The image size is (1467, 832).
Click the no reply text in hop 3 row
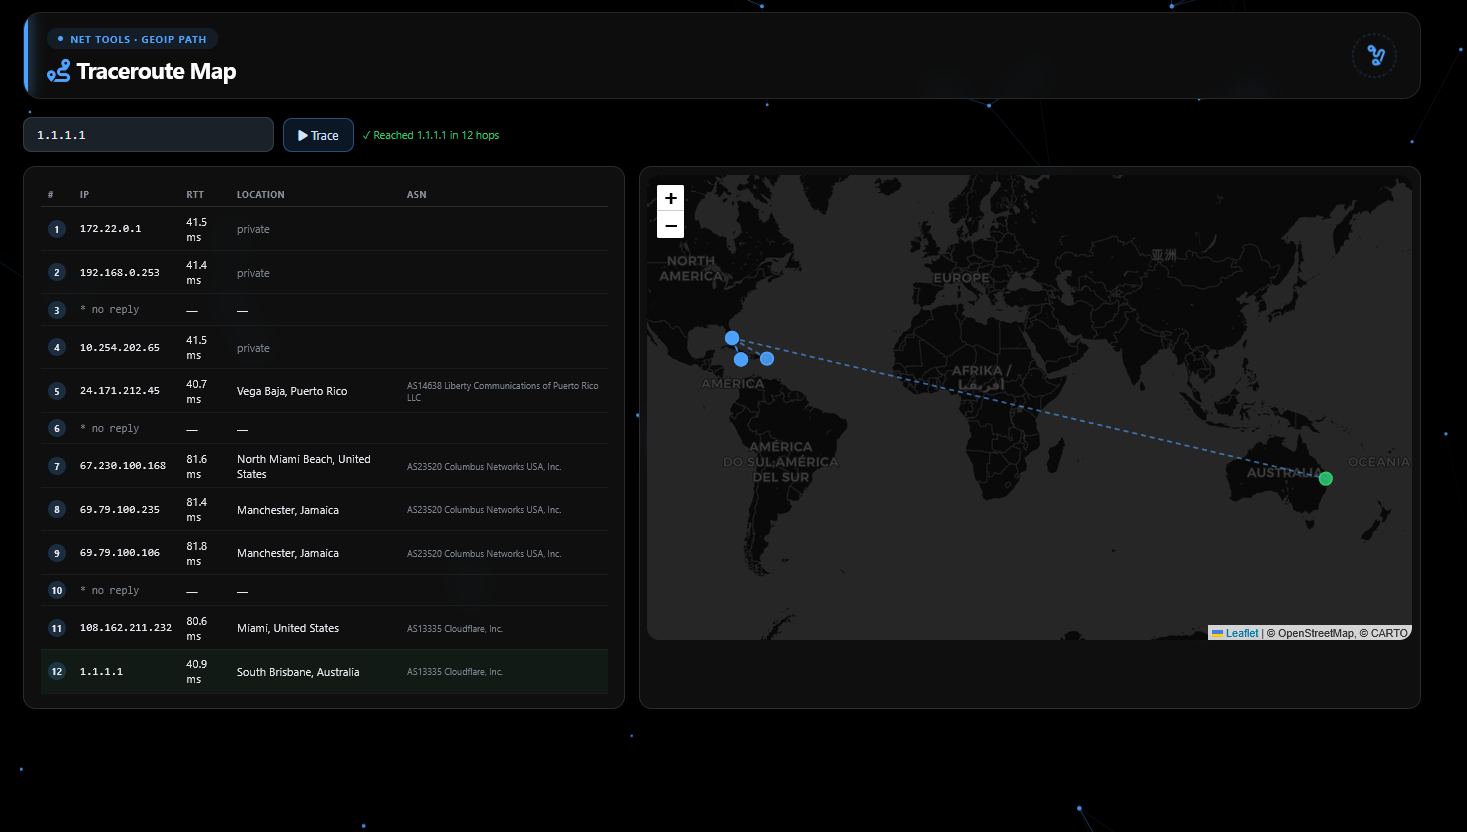point(110,310)
